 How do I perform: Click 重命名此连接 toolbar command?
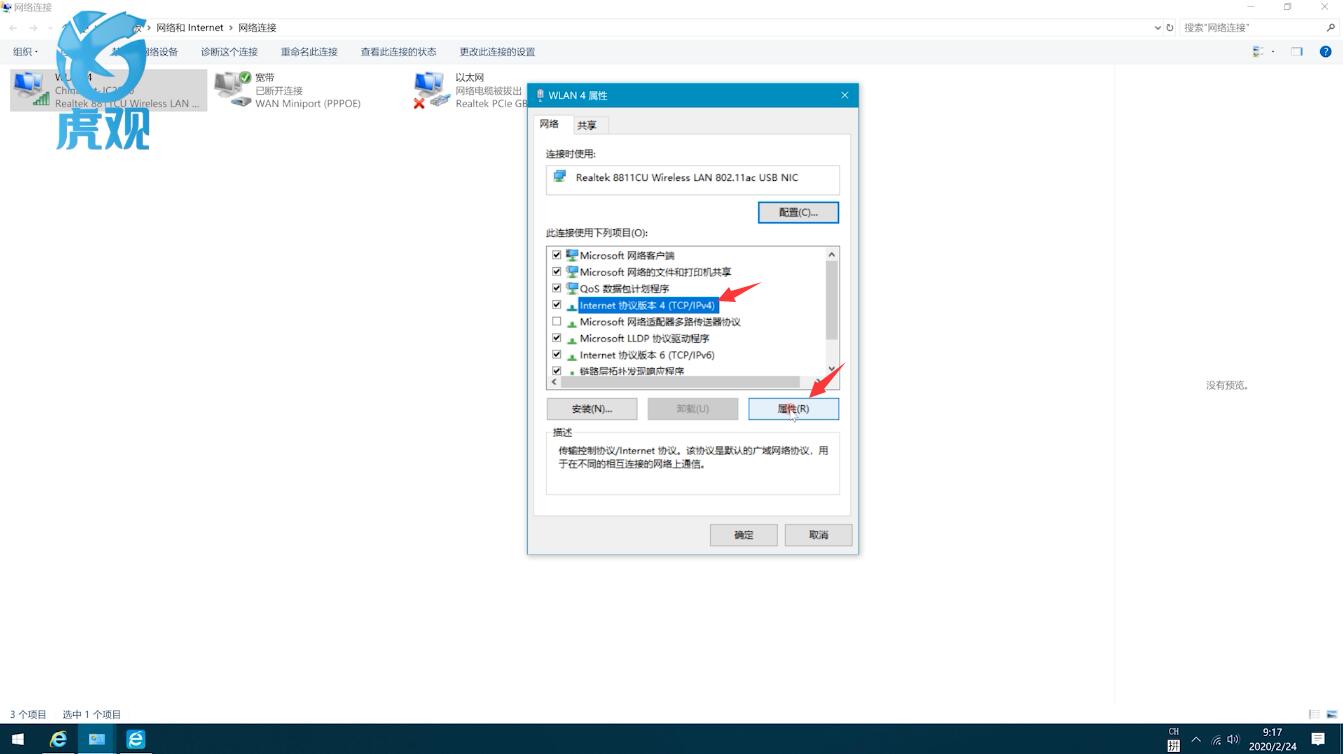(309, 52)
